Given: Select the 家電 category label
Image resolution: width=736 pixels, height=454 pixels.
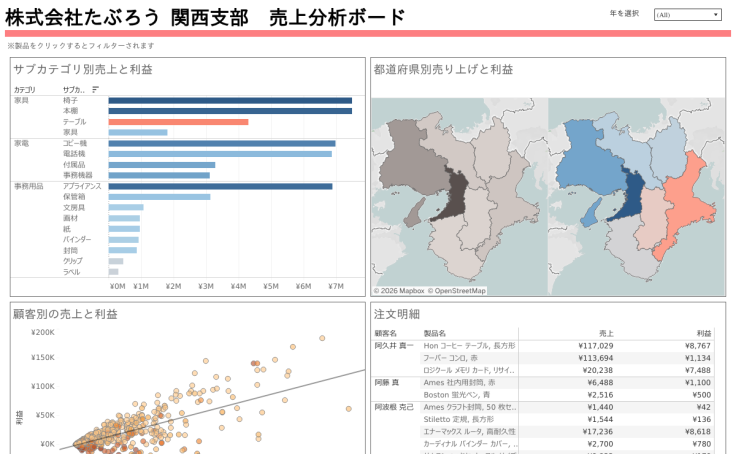Looking at the screenshot, I should coord(21,143).
